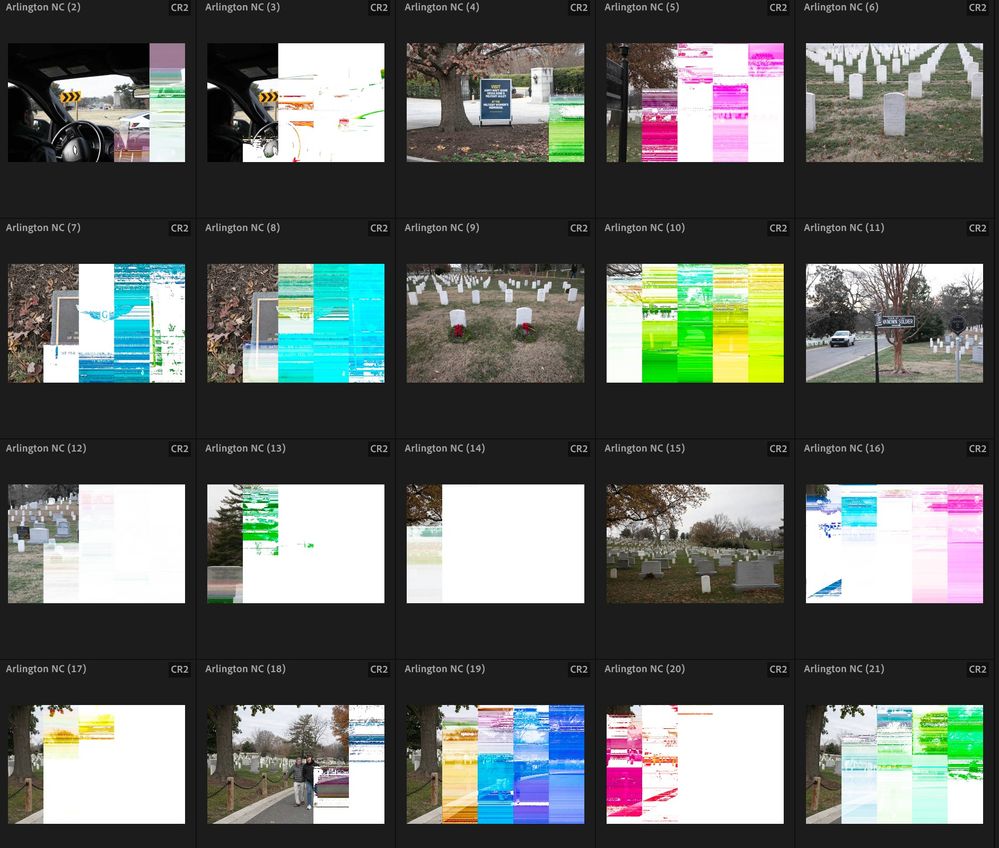Select the Arlington NC (5) glitched pink thumbnail
The width and height of the screenshot is (999, 848).
coord(694,102)
